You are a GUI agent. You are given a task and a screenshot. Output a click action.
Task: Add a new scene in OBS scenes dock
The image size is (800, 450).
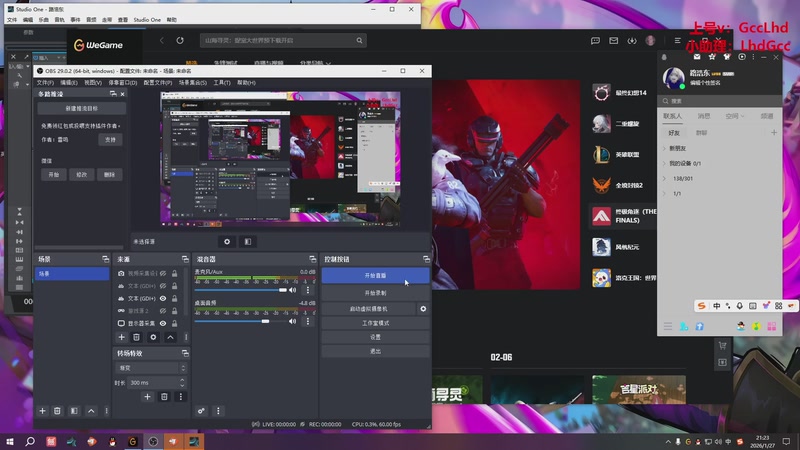point(42,411)
